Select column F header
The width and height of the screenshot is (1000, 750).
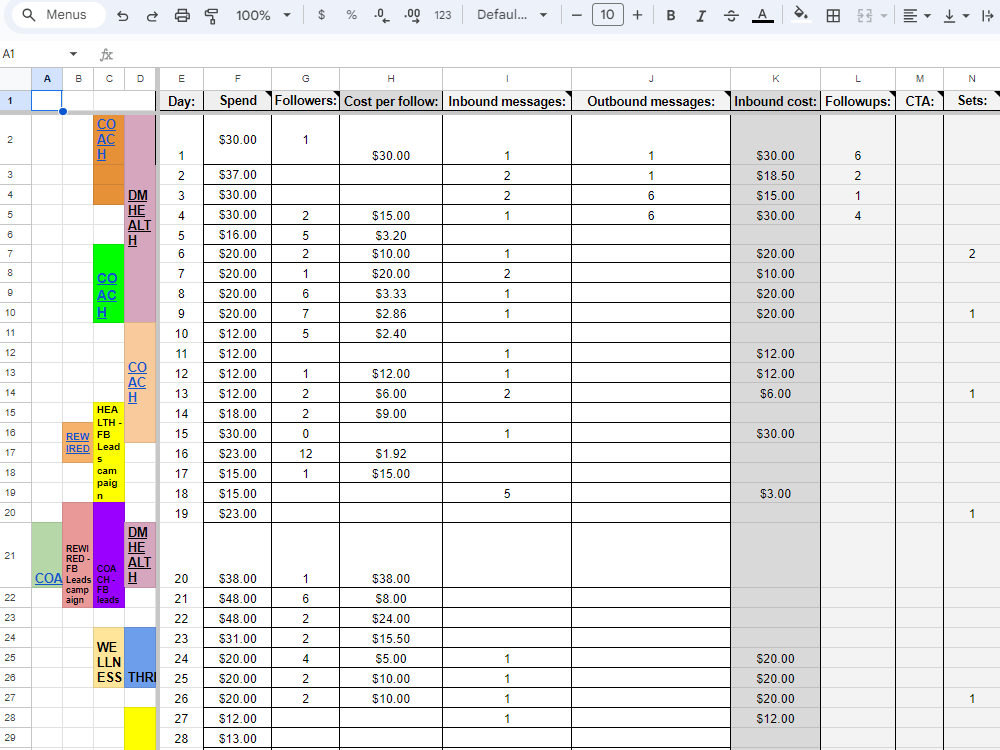(x=237, y=78)
